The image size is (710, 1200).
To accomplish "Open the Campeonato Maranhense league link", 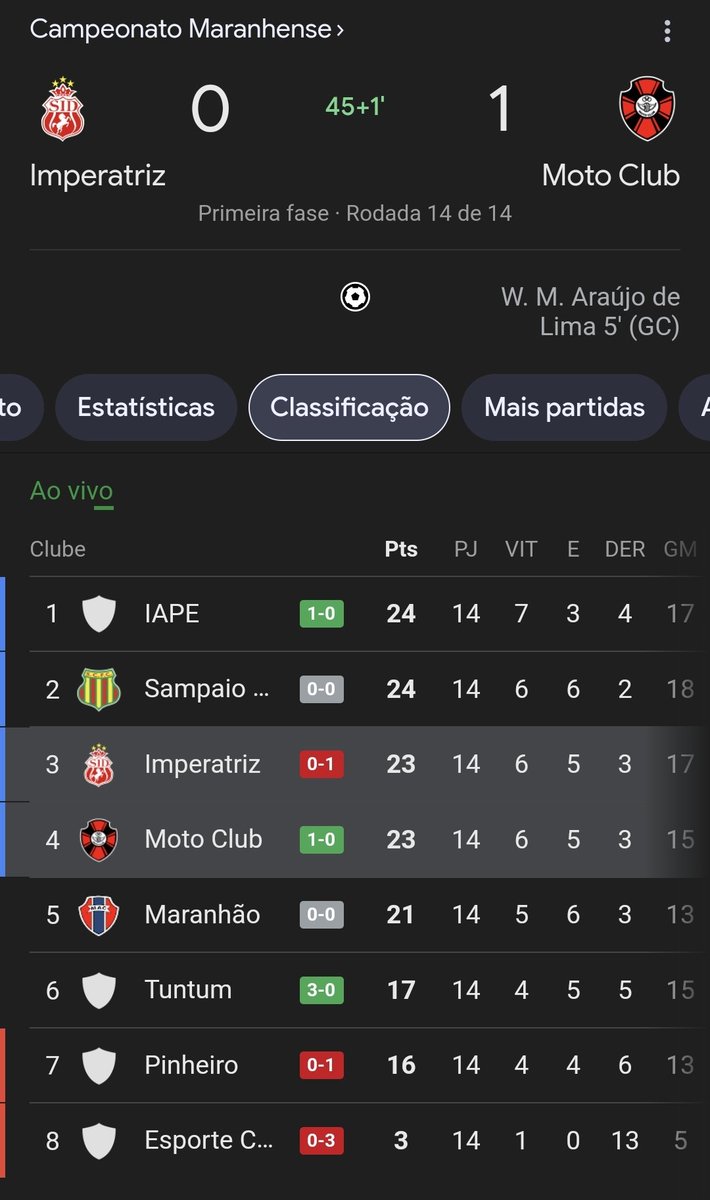I will (x=186, y=29).
